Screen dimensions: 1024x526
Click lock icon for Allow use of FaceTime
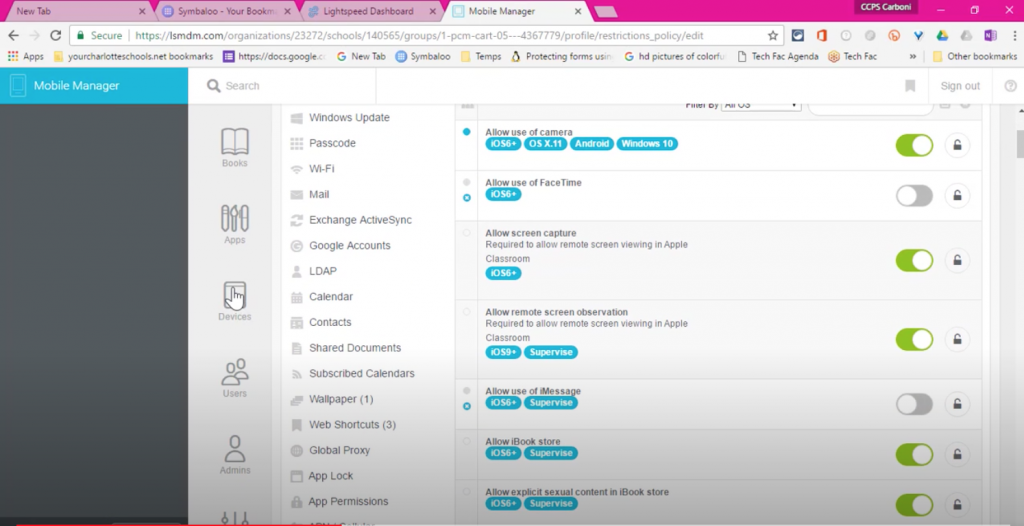click(957, 195)
